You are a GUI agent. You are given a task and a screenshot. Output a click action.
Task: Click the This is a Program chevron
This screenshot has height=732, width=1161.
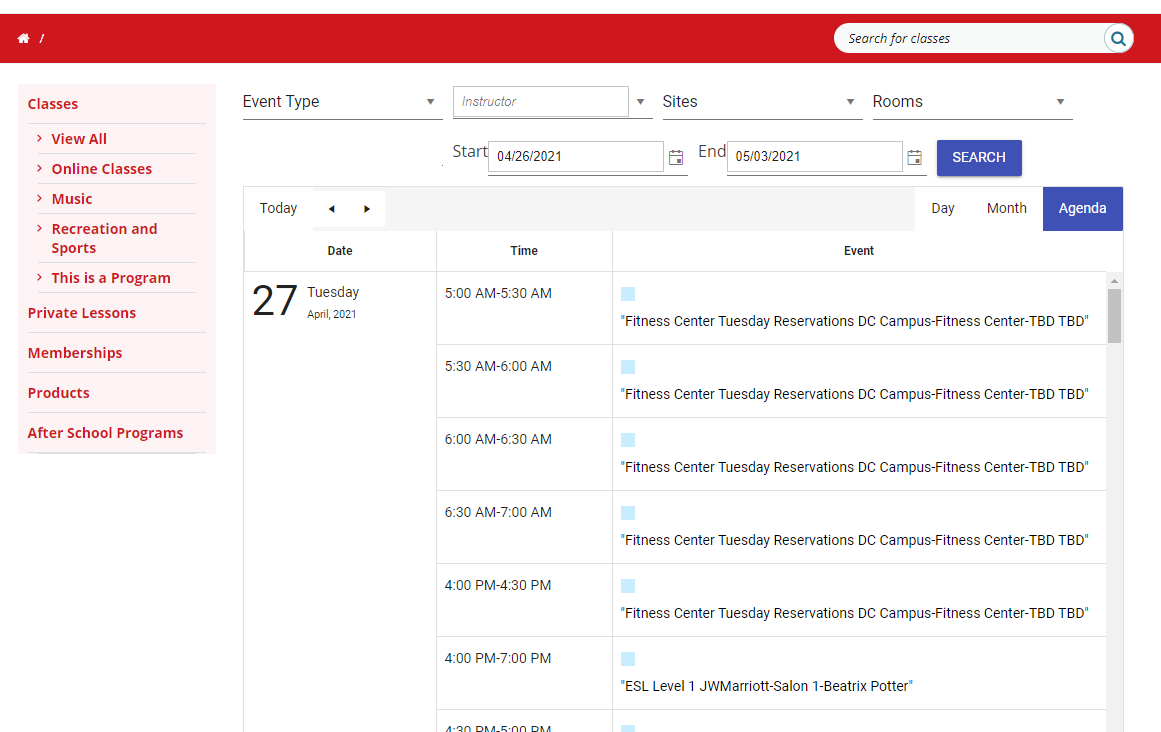click(39, 278)
